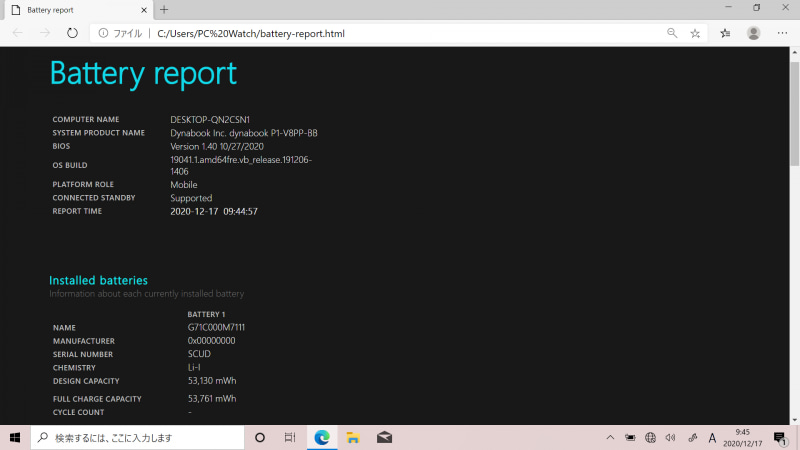Image resolution: width=800 pixels, height=450 pixels.
Task: Click the taskbar clock showing 9:45
Action: [742, 438]
